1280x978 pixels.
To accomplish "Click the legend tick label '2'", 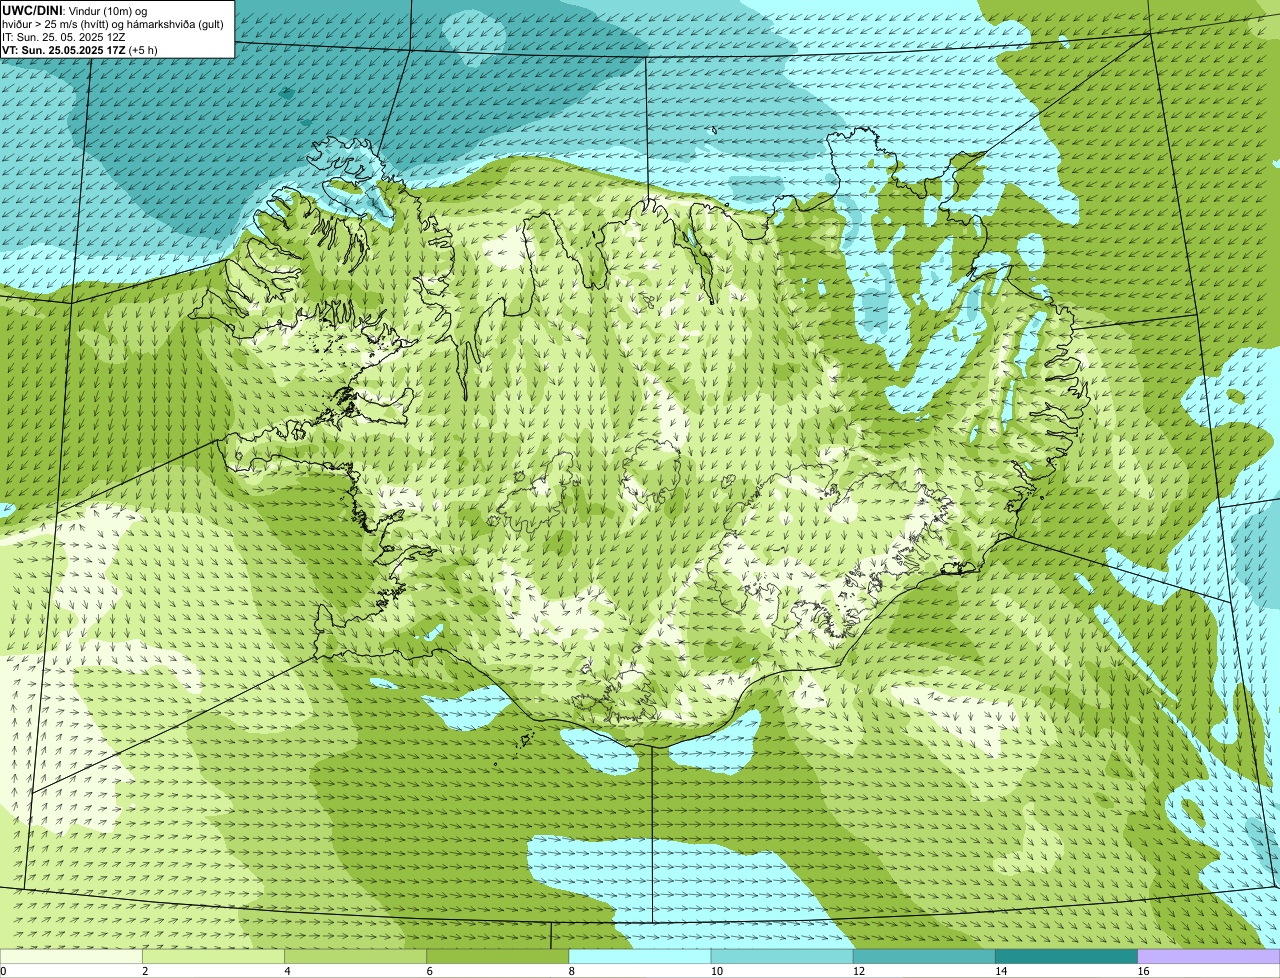I will click(145, 971).
